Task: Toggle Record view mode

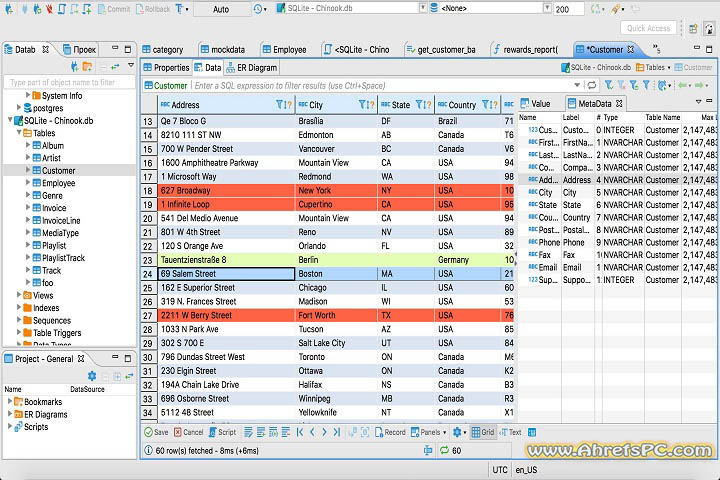Action: pyautogui.click(x=390, y=432)
